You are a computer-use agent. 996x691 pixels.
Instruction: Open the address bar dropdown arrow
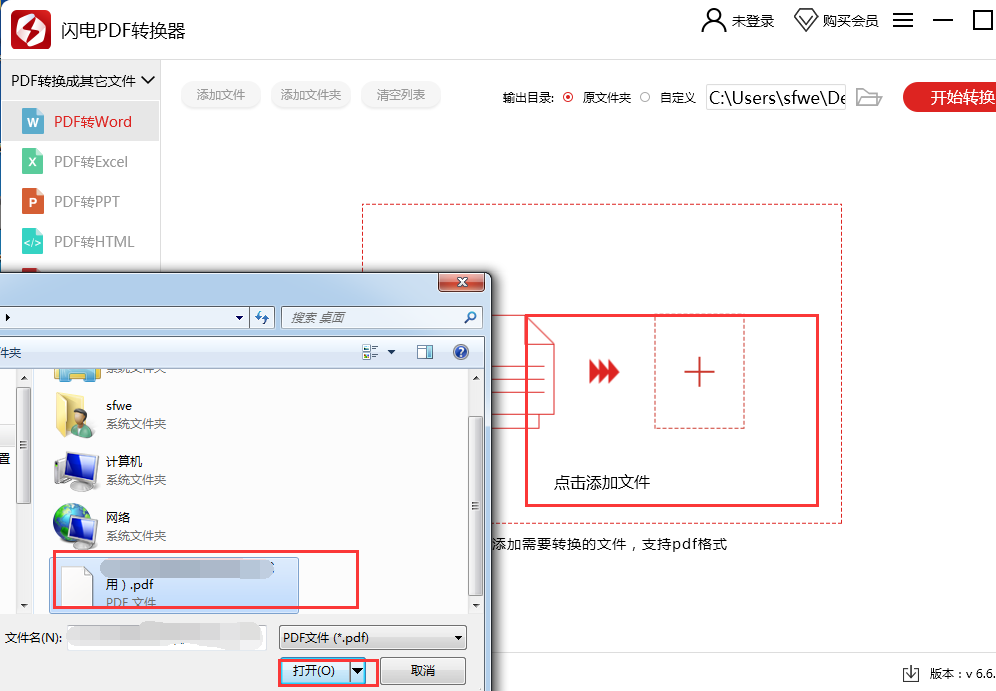[239, 317]
